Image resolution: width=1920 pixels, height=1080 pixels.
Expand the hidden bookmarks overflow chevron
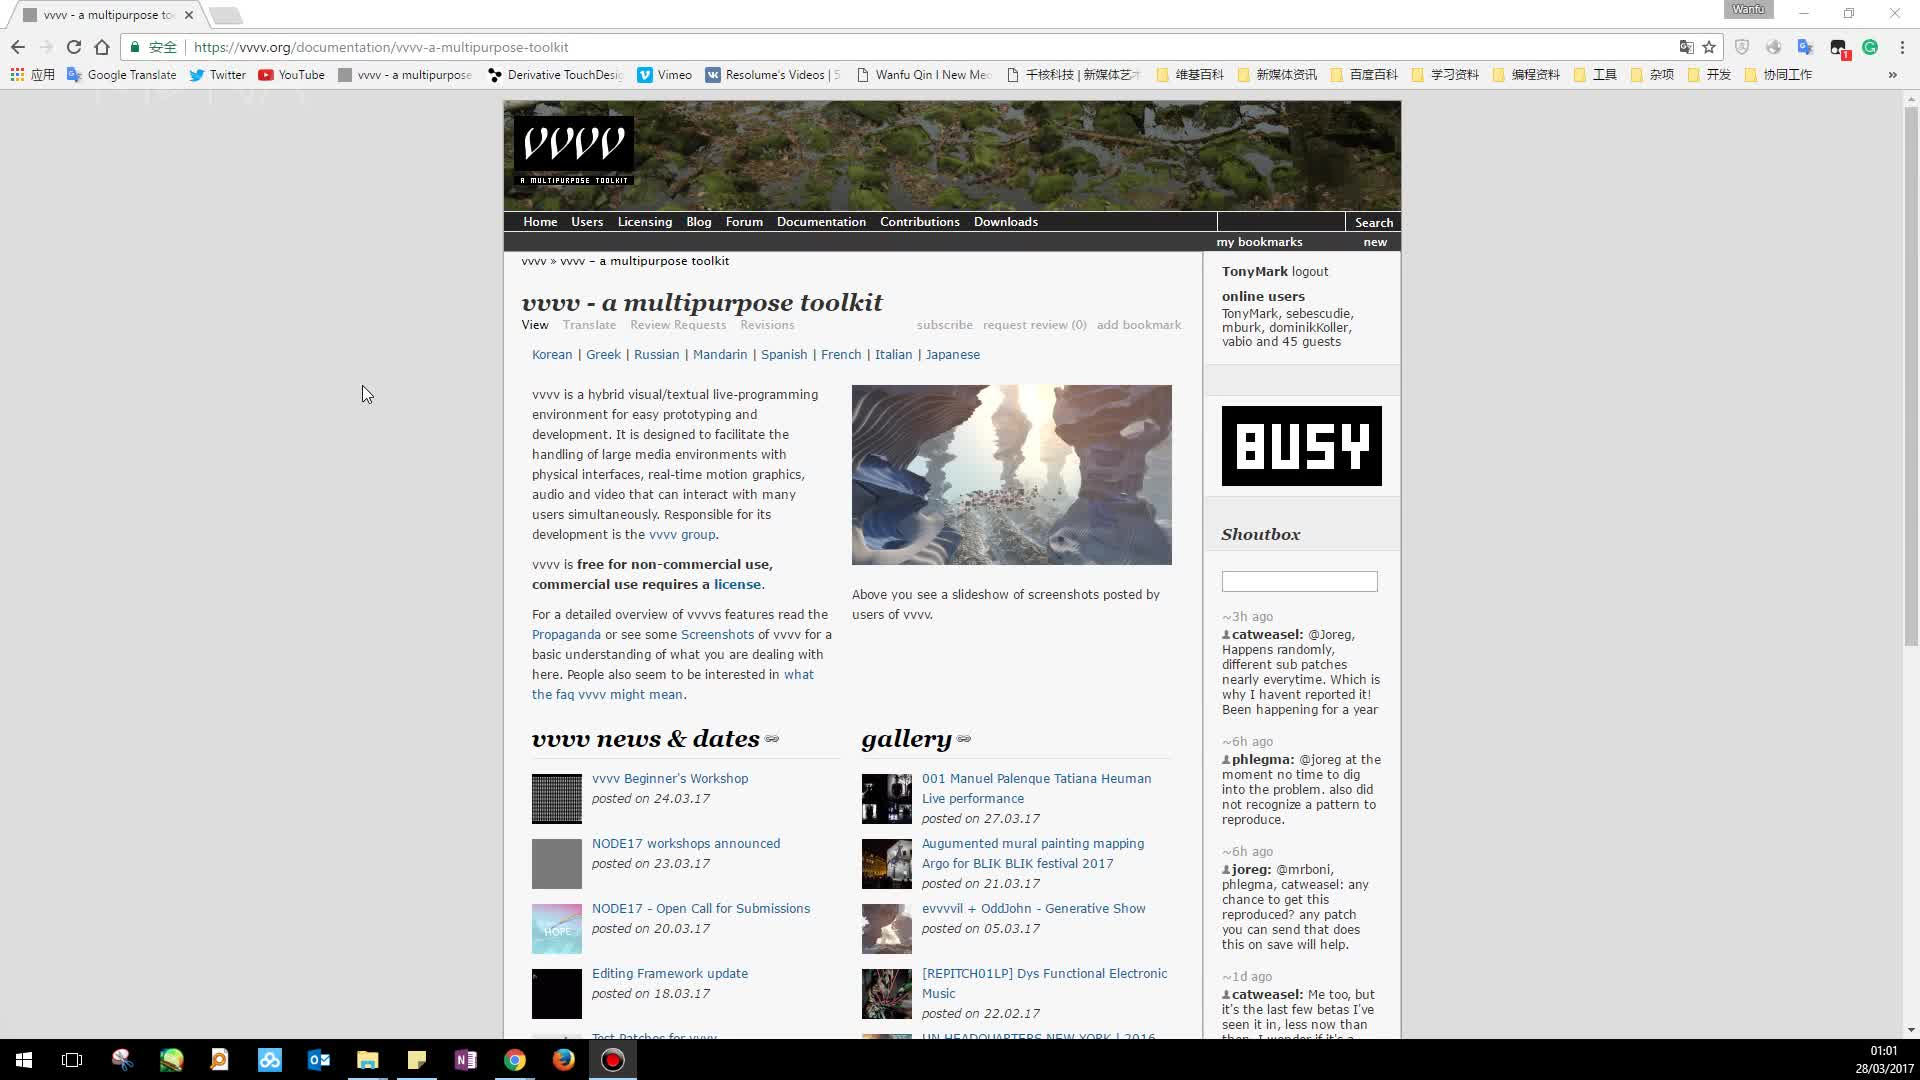click(1892, 75)
